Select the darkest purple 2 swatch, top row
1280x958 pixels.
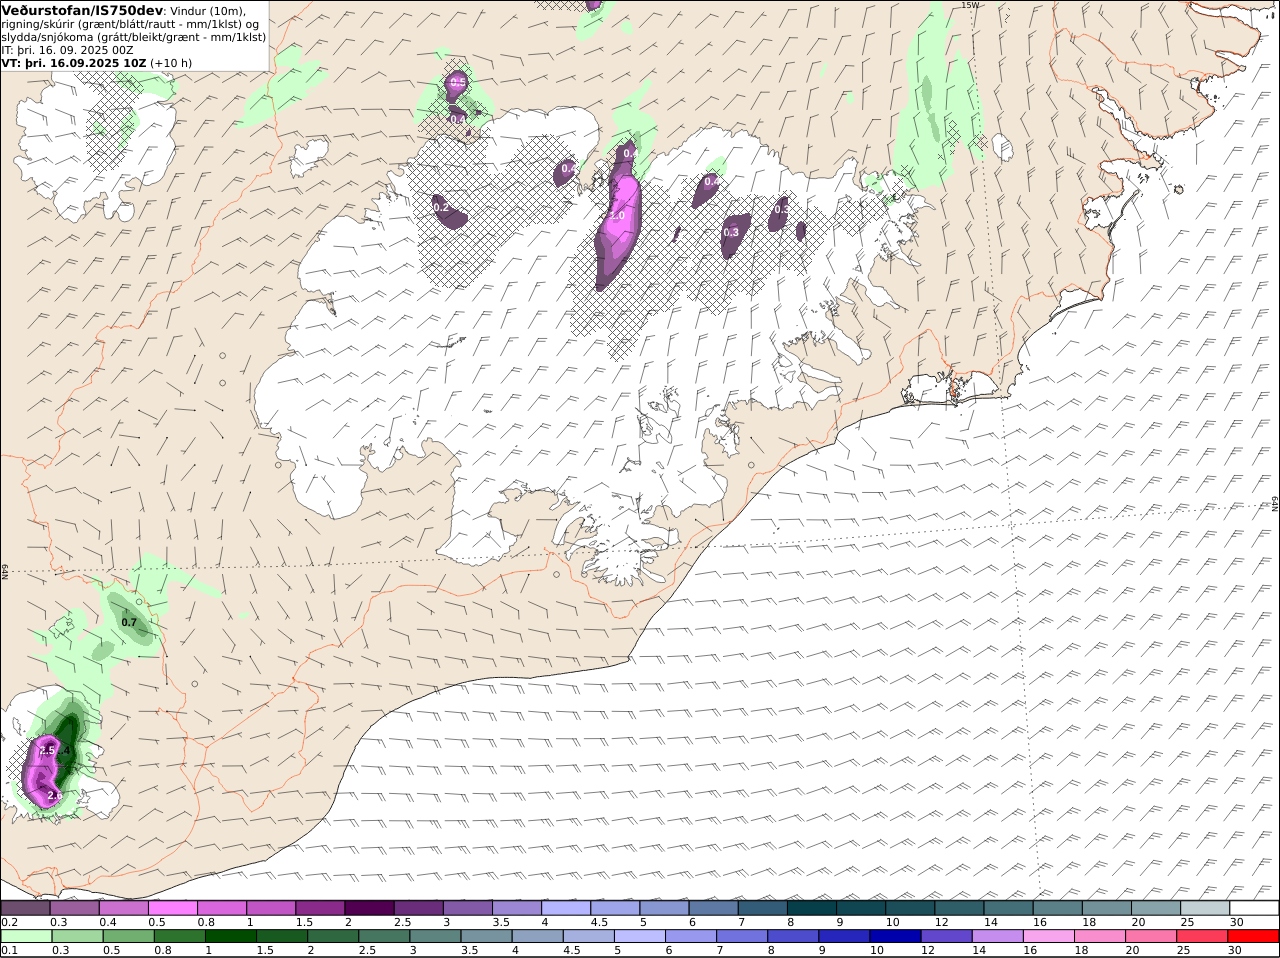(369, 908)
